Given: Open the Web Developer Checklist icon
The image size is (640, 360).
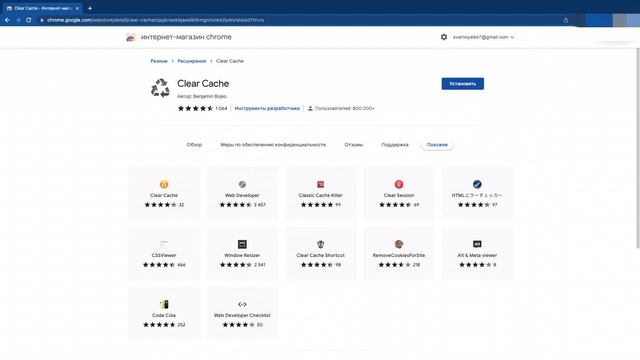Looking at the screenshot, I should coord(242,304).
